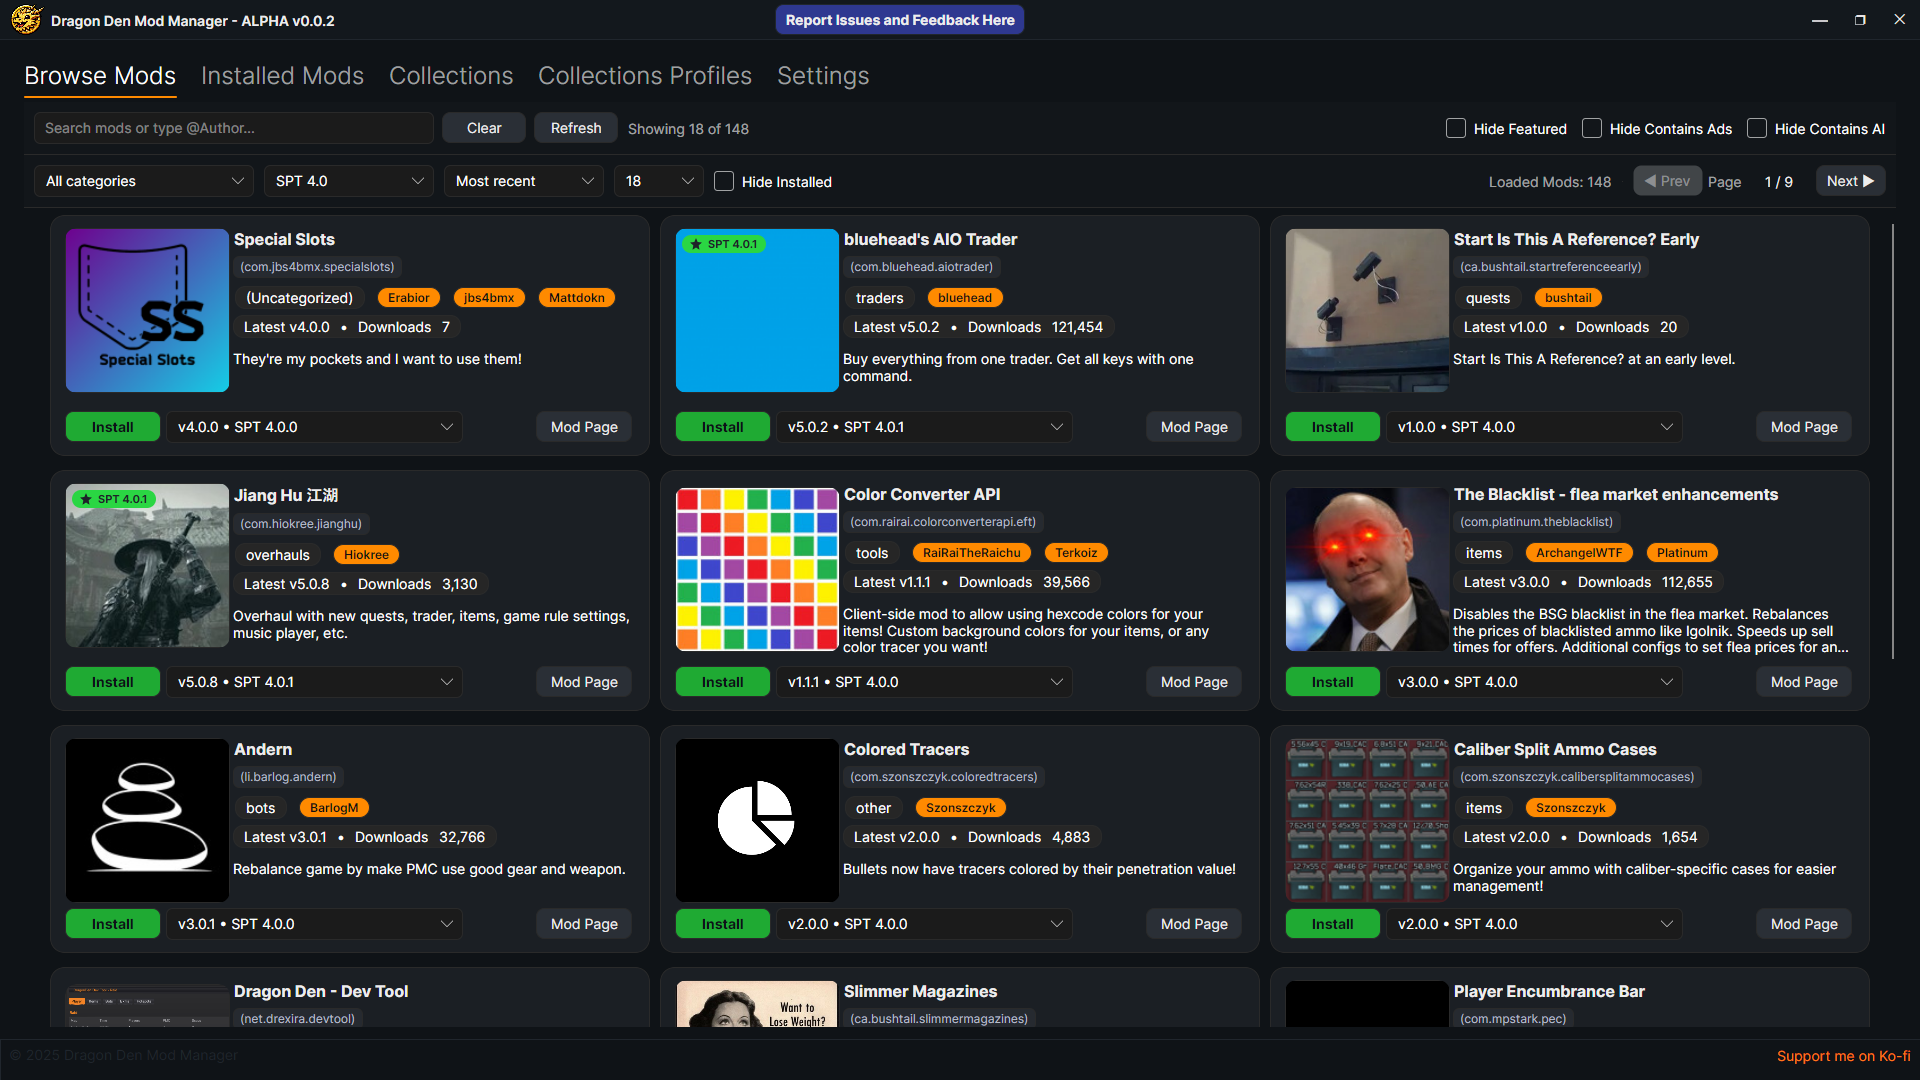Expand the SPT 4.0 version dropdown
Screen dimensions: 1920x1080
pyautogui.click(x=349, y=181)
